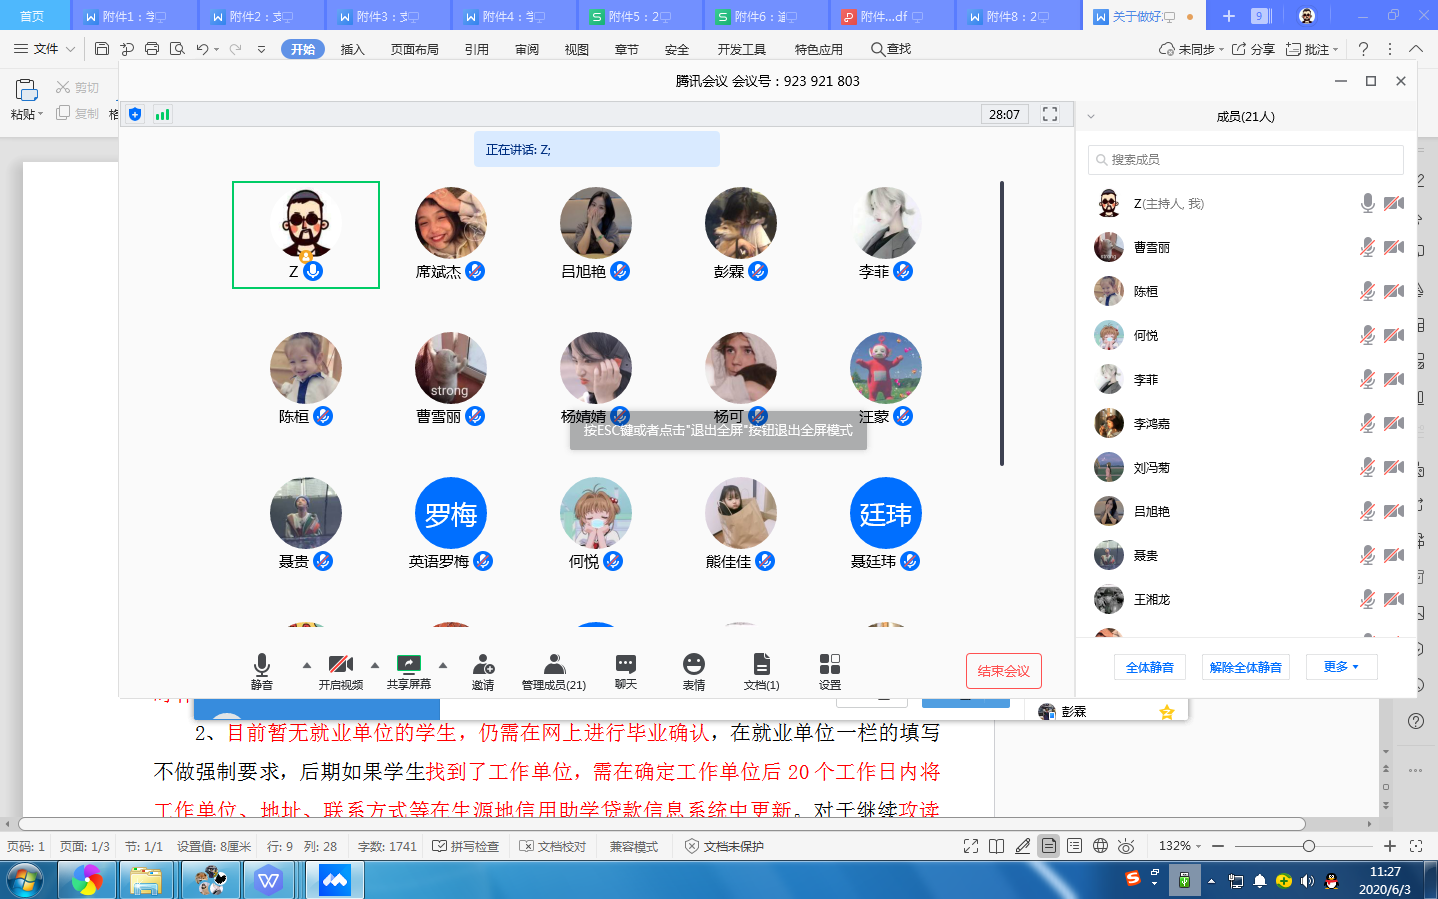Toggle microphone for member 曹雪丽 in list
This screenshot has width=1438, height=899.
(1367, 247)
